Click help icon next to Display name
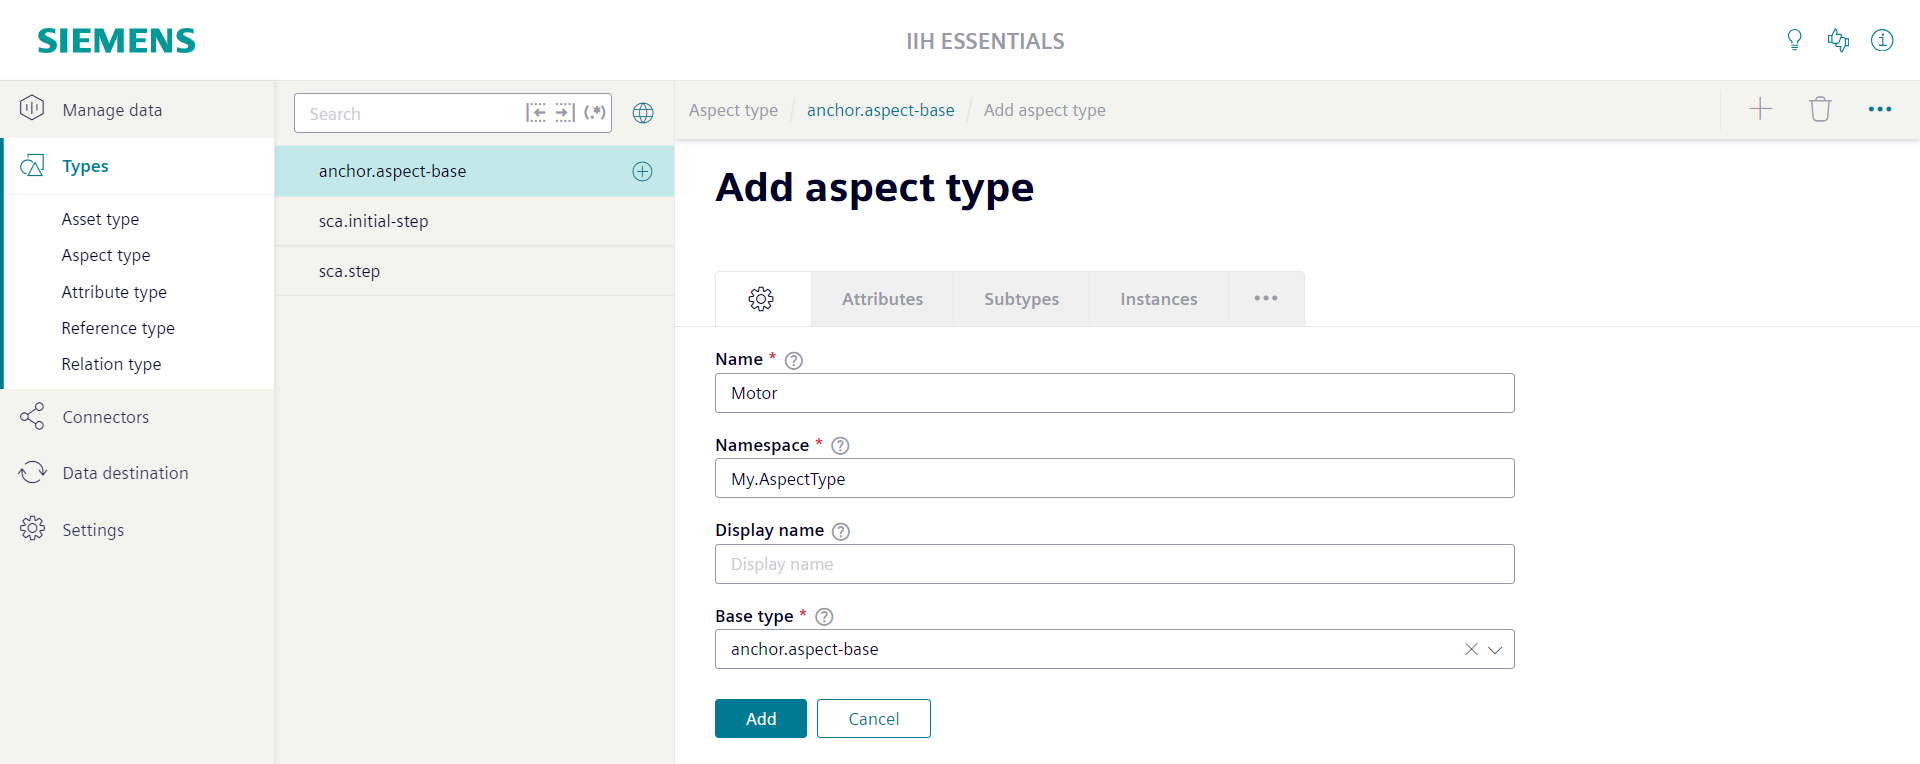This screenshot has width=1920, height=764. (841, 531)
